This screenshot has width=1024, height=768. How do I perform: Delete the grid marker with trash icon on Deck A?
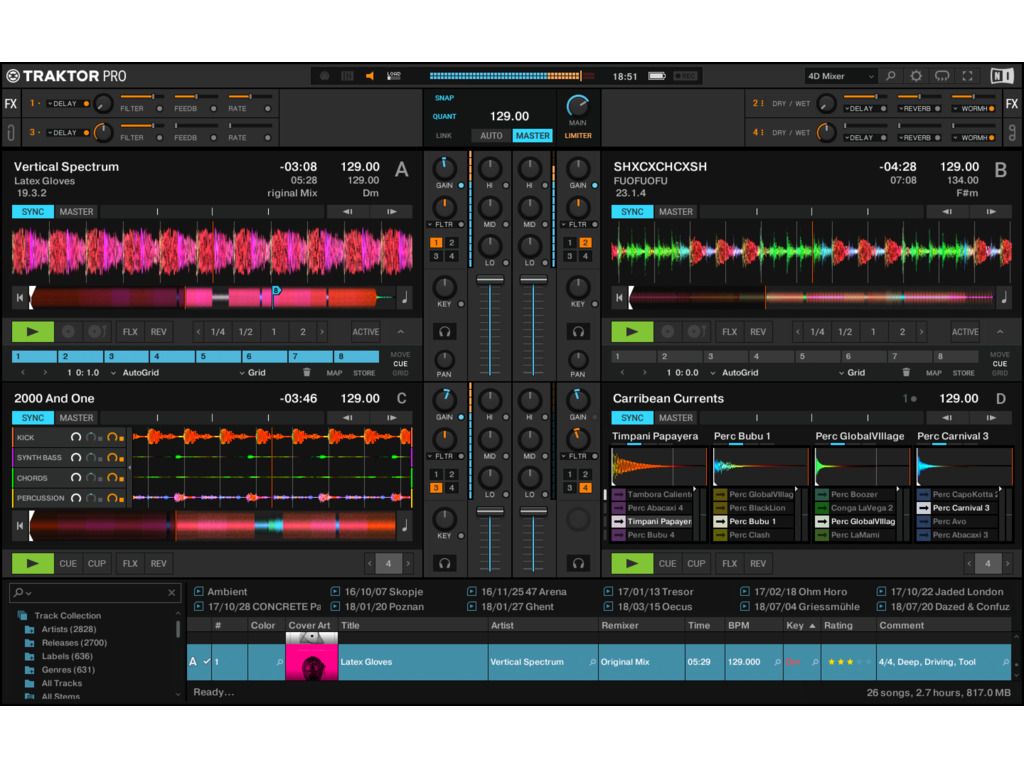[x=306, y=372]
